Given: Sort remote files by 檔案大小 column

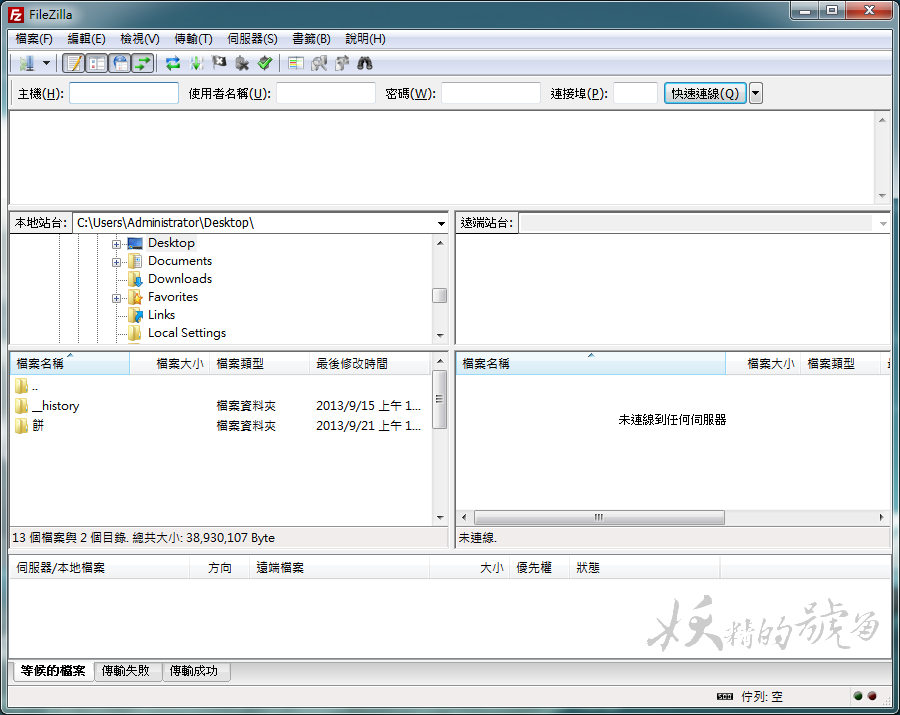Looking at the screenshot, I should click(x=763, y=363).
